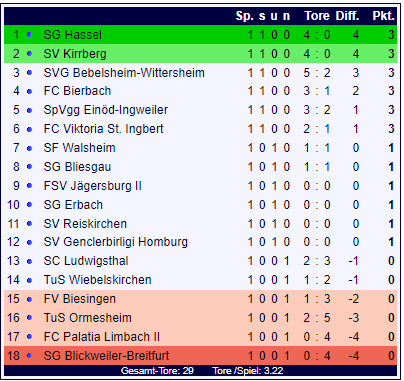The width and height of the screenshot is (404, 381).
Task: Click the blue dot beside SF Walsheim
Action: pyautogui.click(x=29, y=148)
